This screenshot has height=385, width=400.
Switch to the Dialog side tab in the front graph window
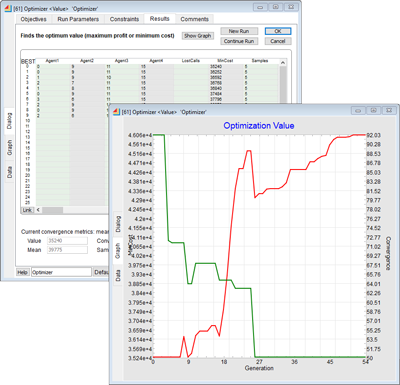pyautogui.click(x=118, y=224)
